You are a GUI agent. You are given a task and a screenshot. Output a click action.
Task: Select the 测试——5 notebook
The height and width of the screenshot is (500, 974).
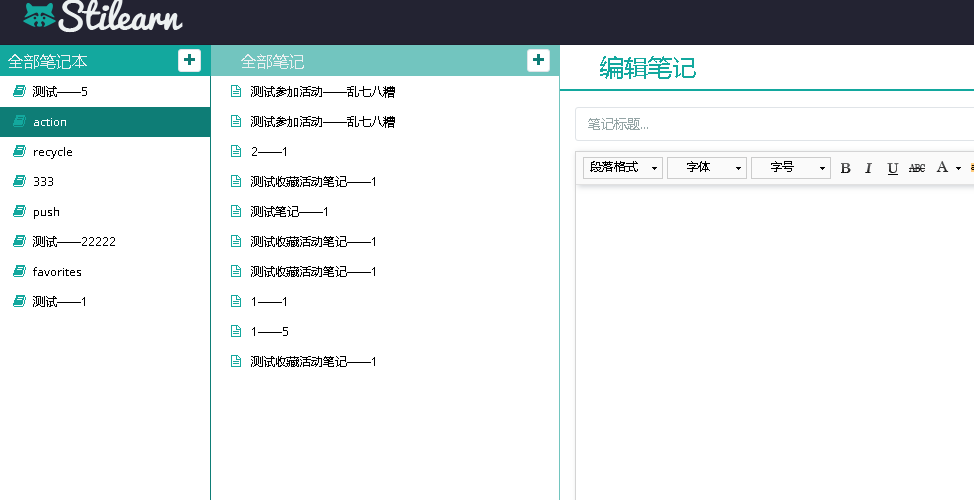tap(105, 92)
